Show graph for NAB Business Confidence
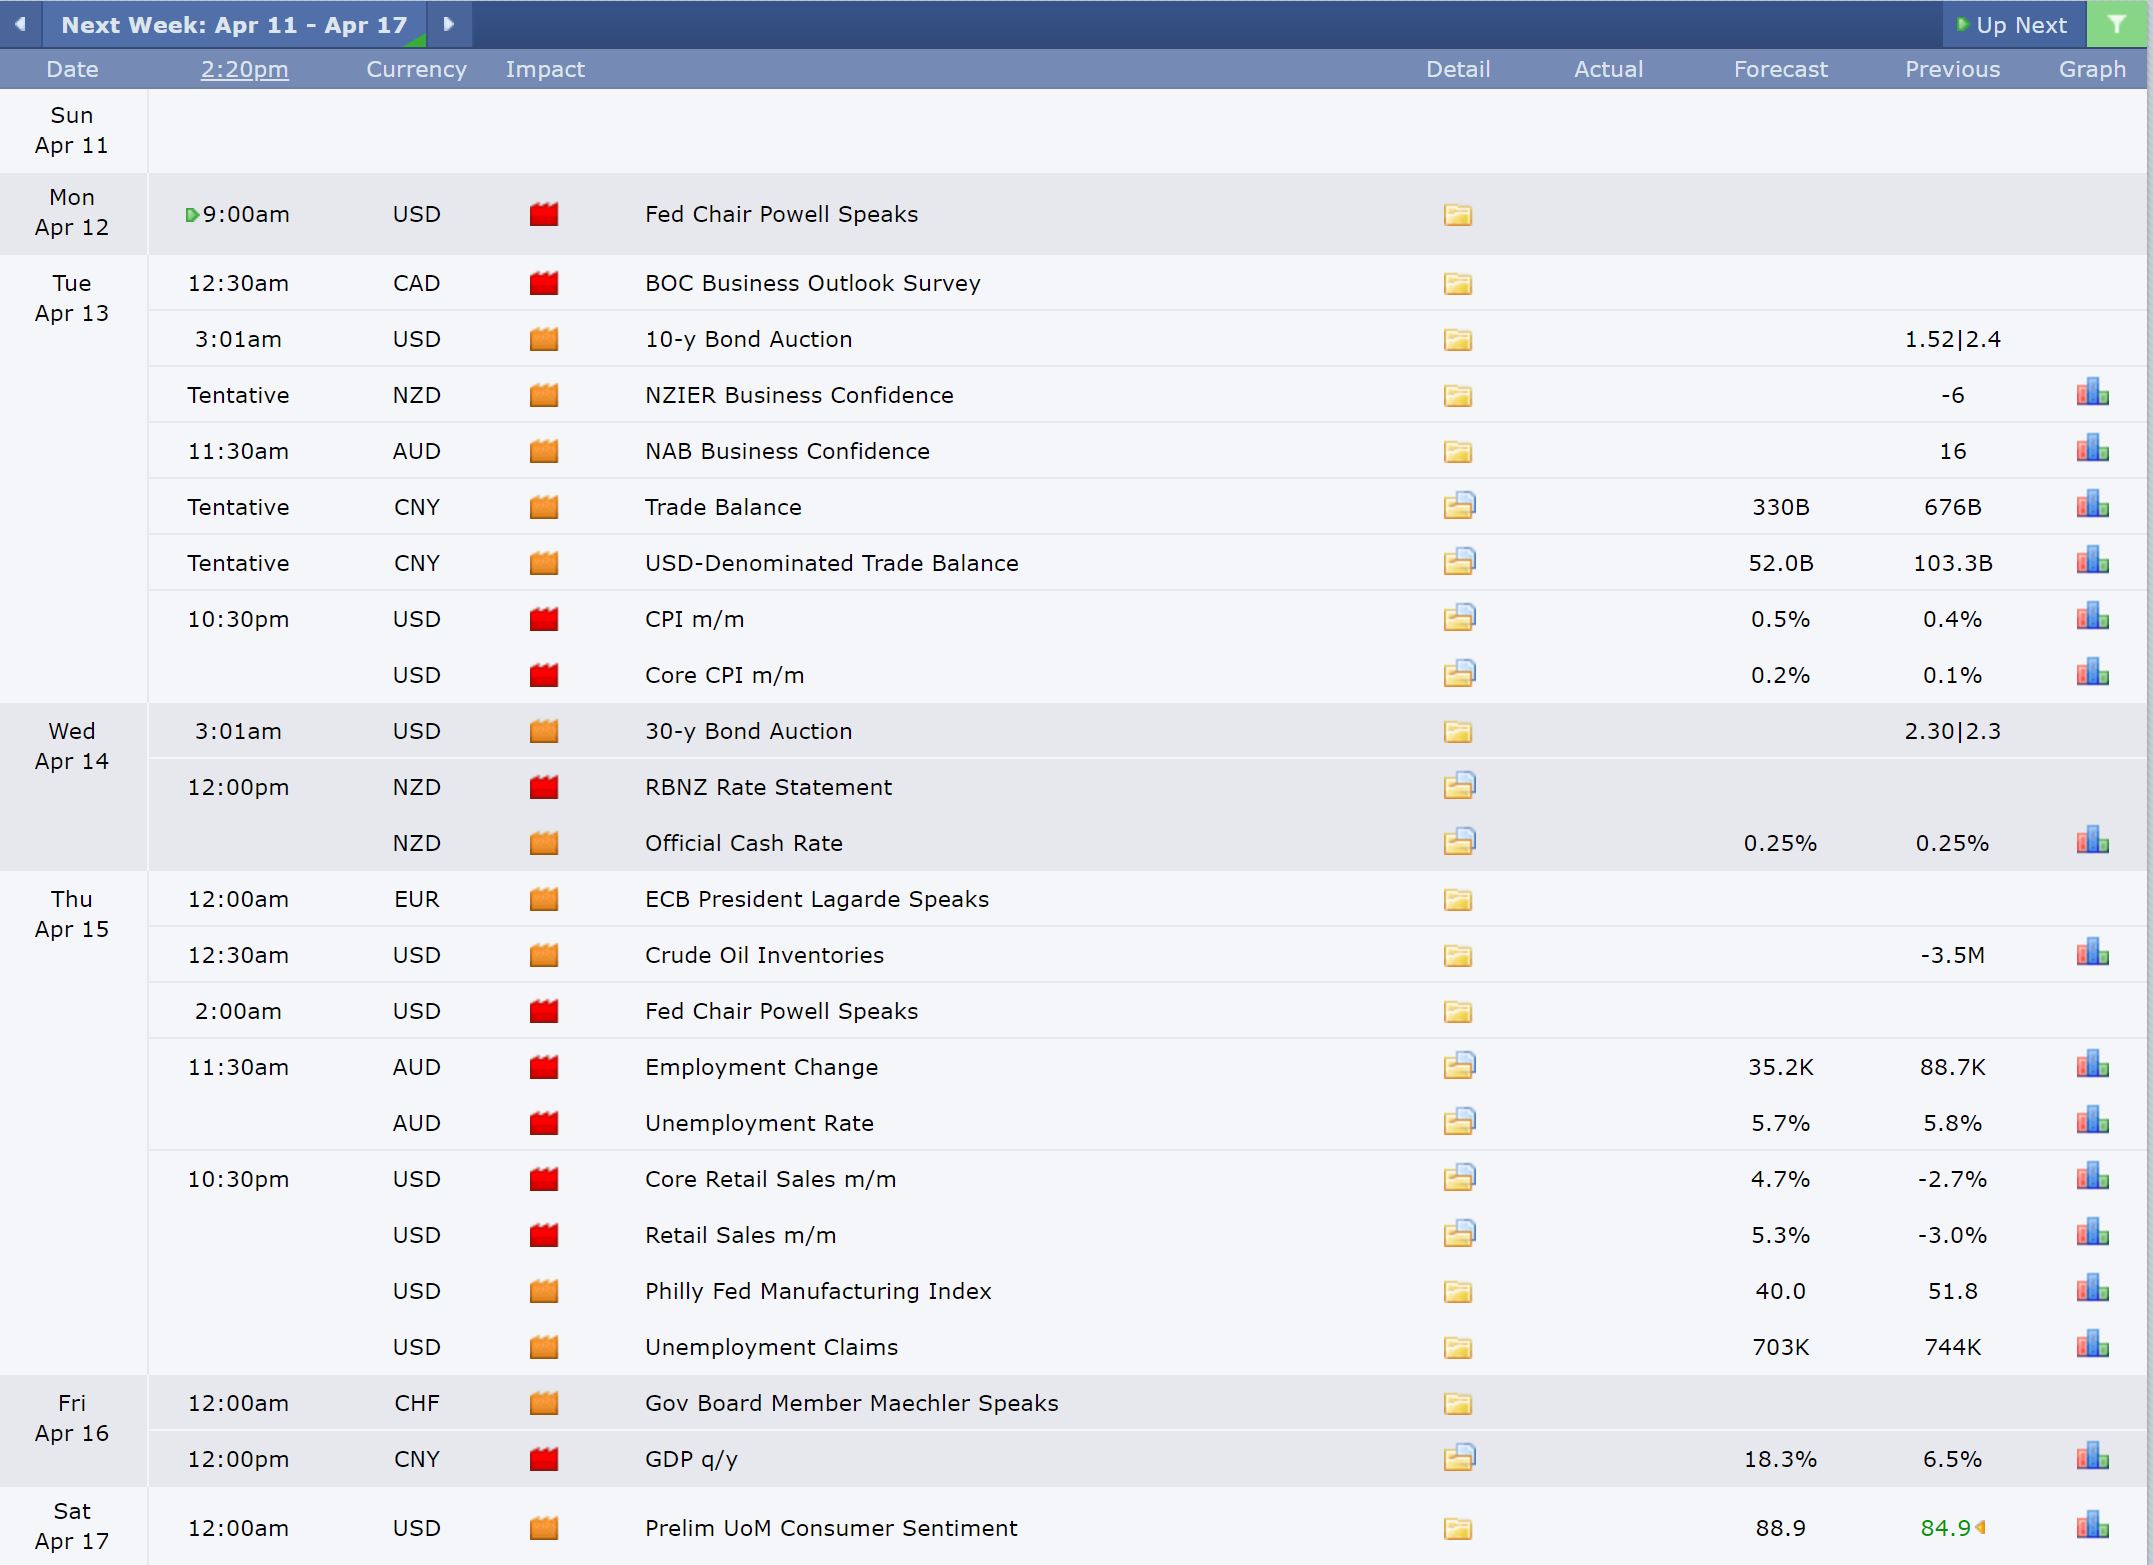2153x1565 pixels. pos(2092,449)
